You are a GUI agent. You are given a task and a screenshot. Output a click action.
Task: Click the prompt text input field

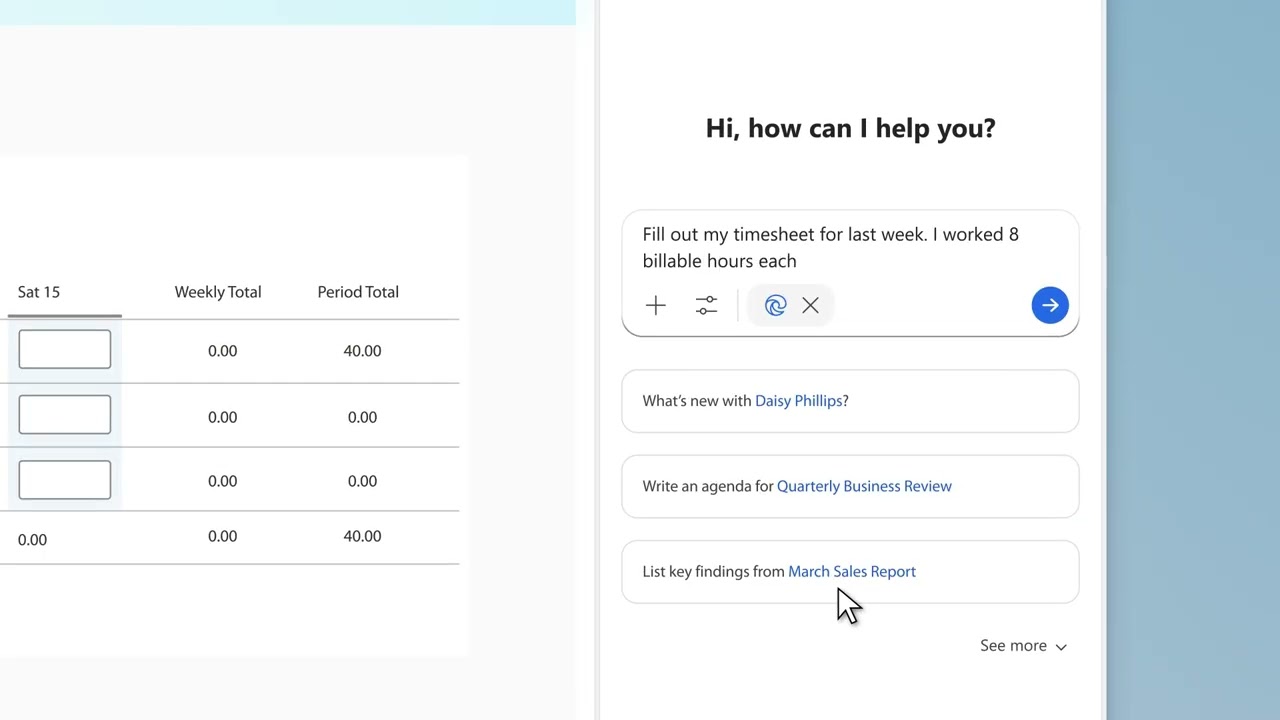pyautogui.click(x=830, y=247)
